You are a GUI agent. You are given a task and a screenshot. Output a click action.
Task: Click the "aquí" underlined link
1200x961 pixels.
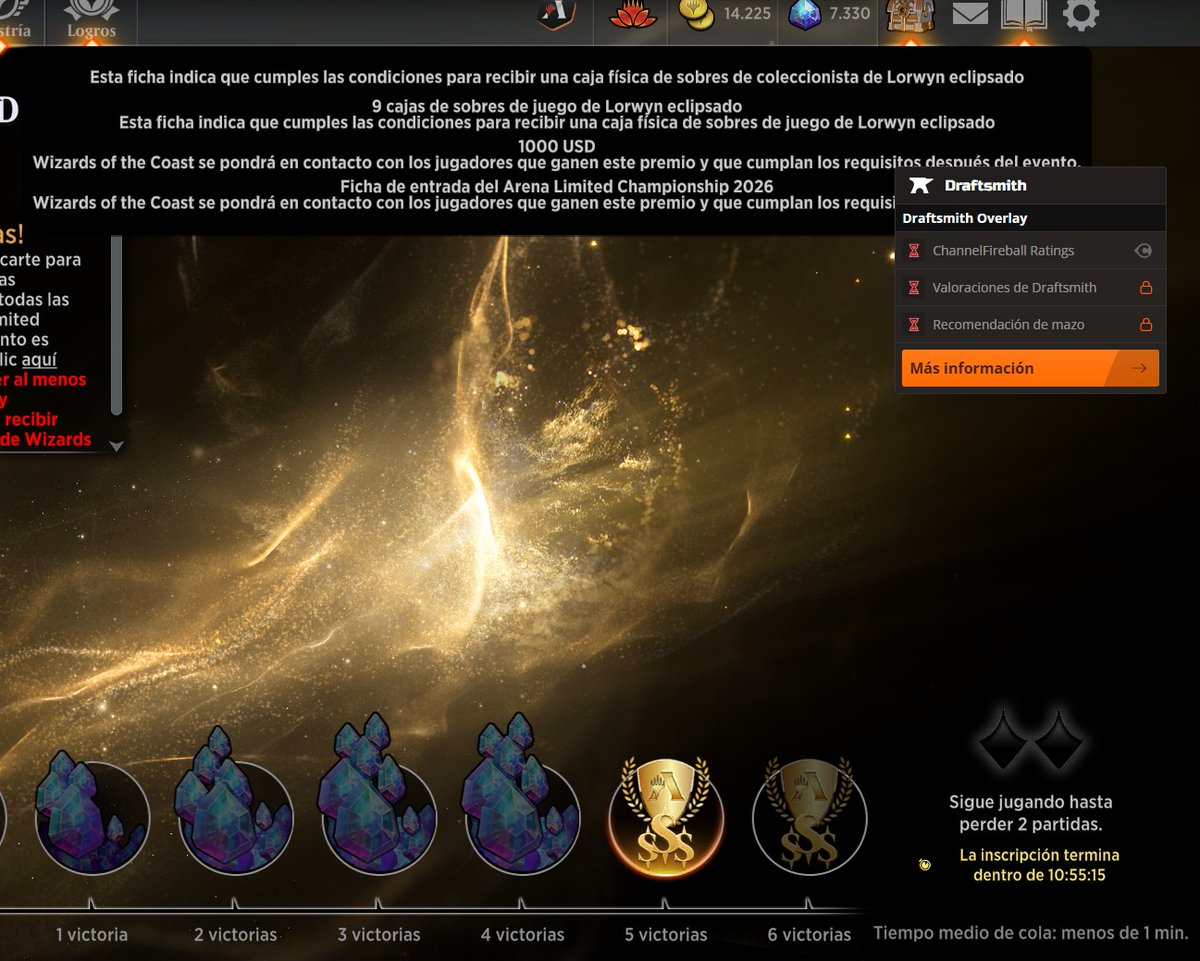point(39,360)
